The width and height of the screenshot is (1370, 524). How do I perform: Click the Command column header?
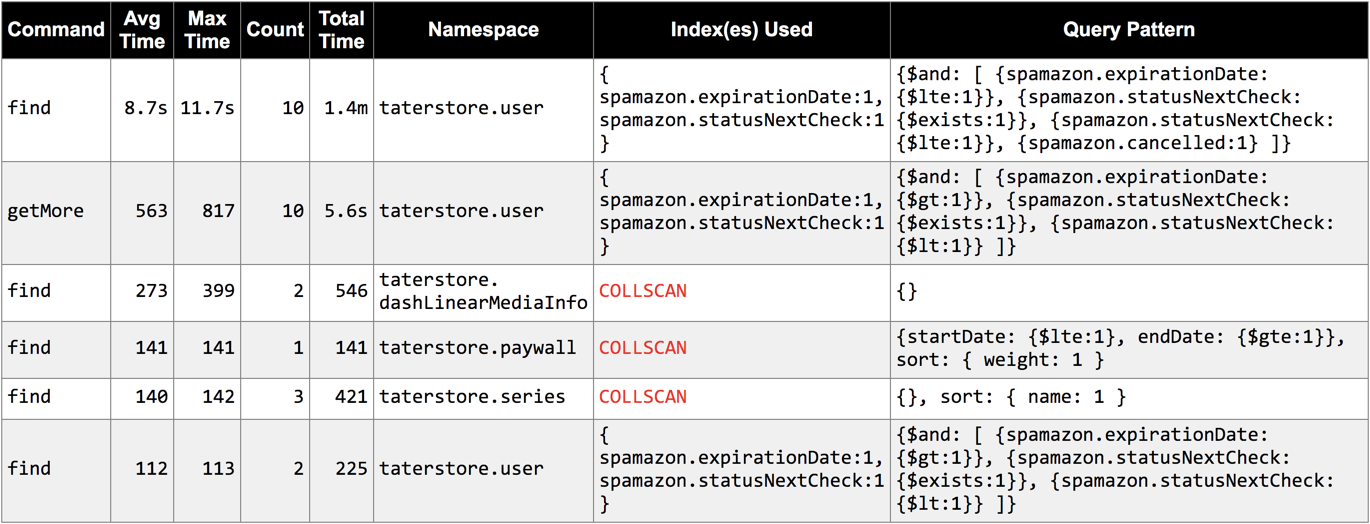tap(56, 30)
